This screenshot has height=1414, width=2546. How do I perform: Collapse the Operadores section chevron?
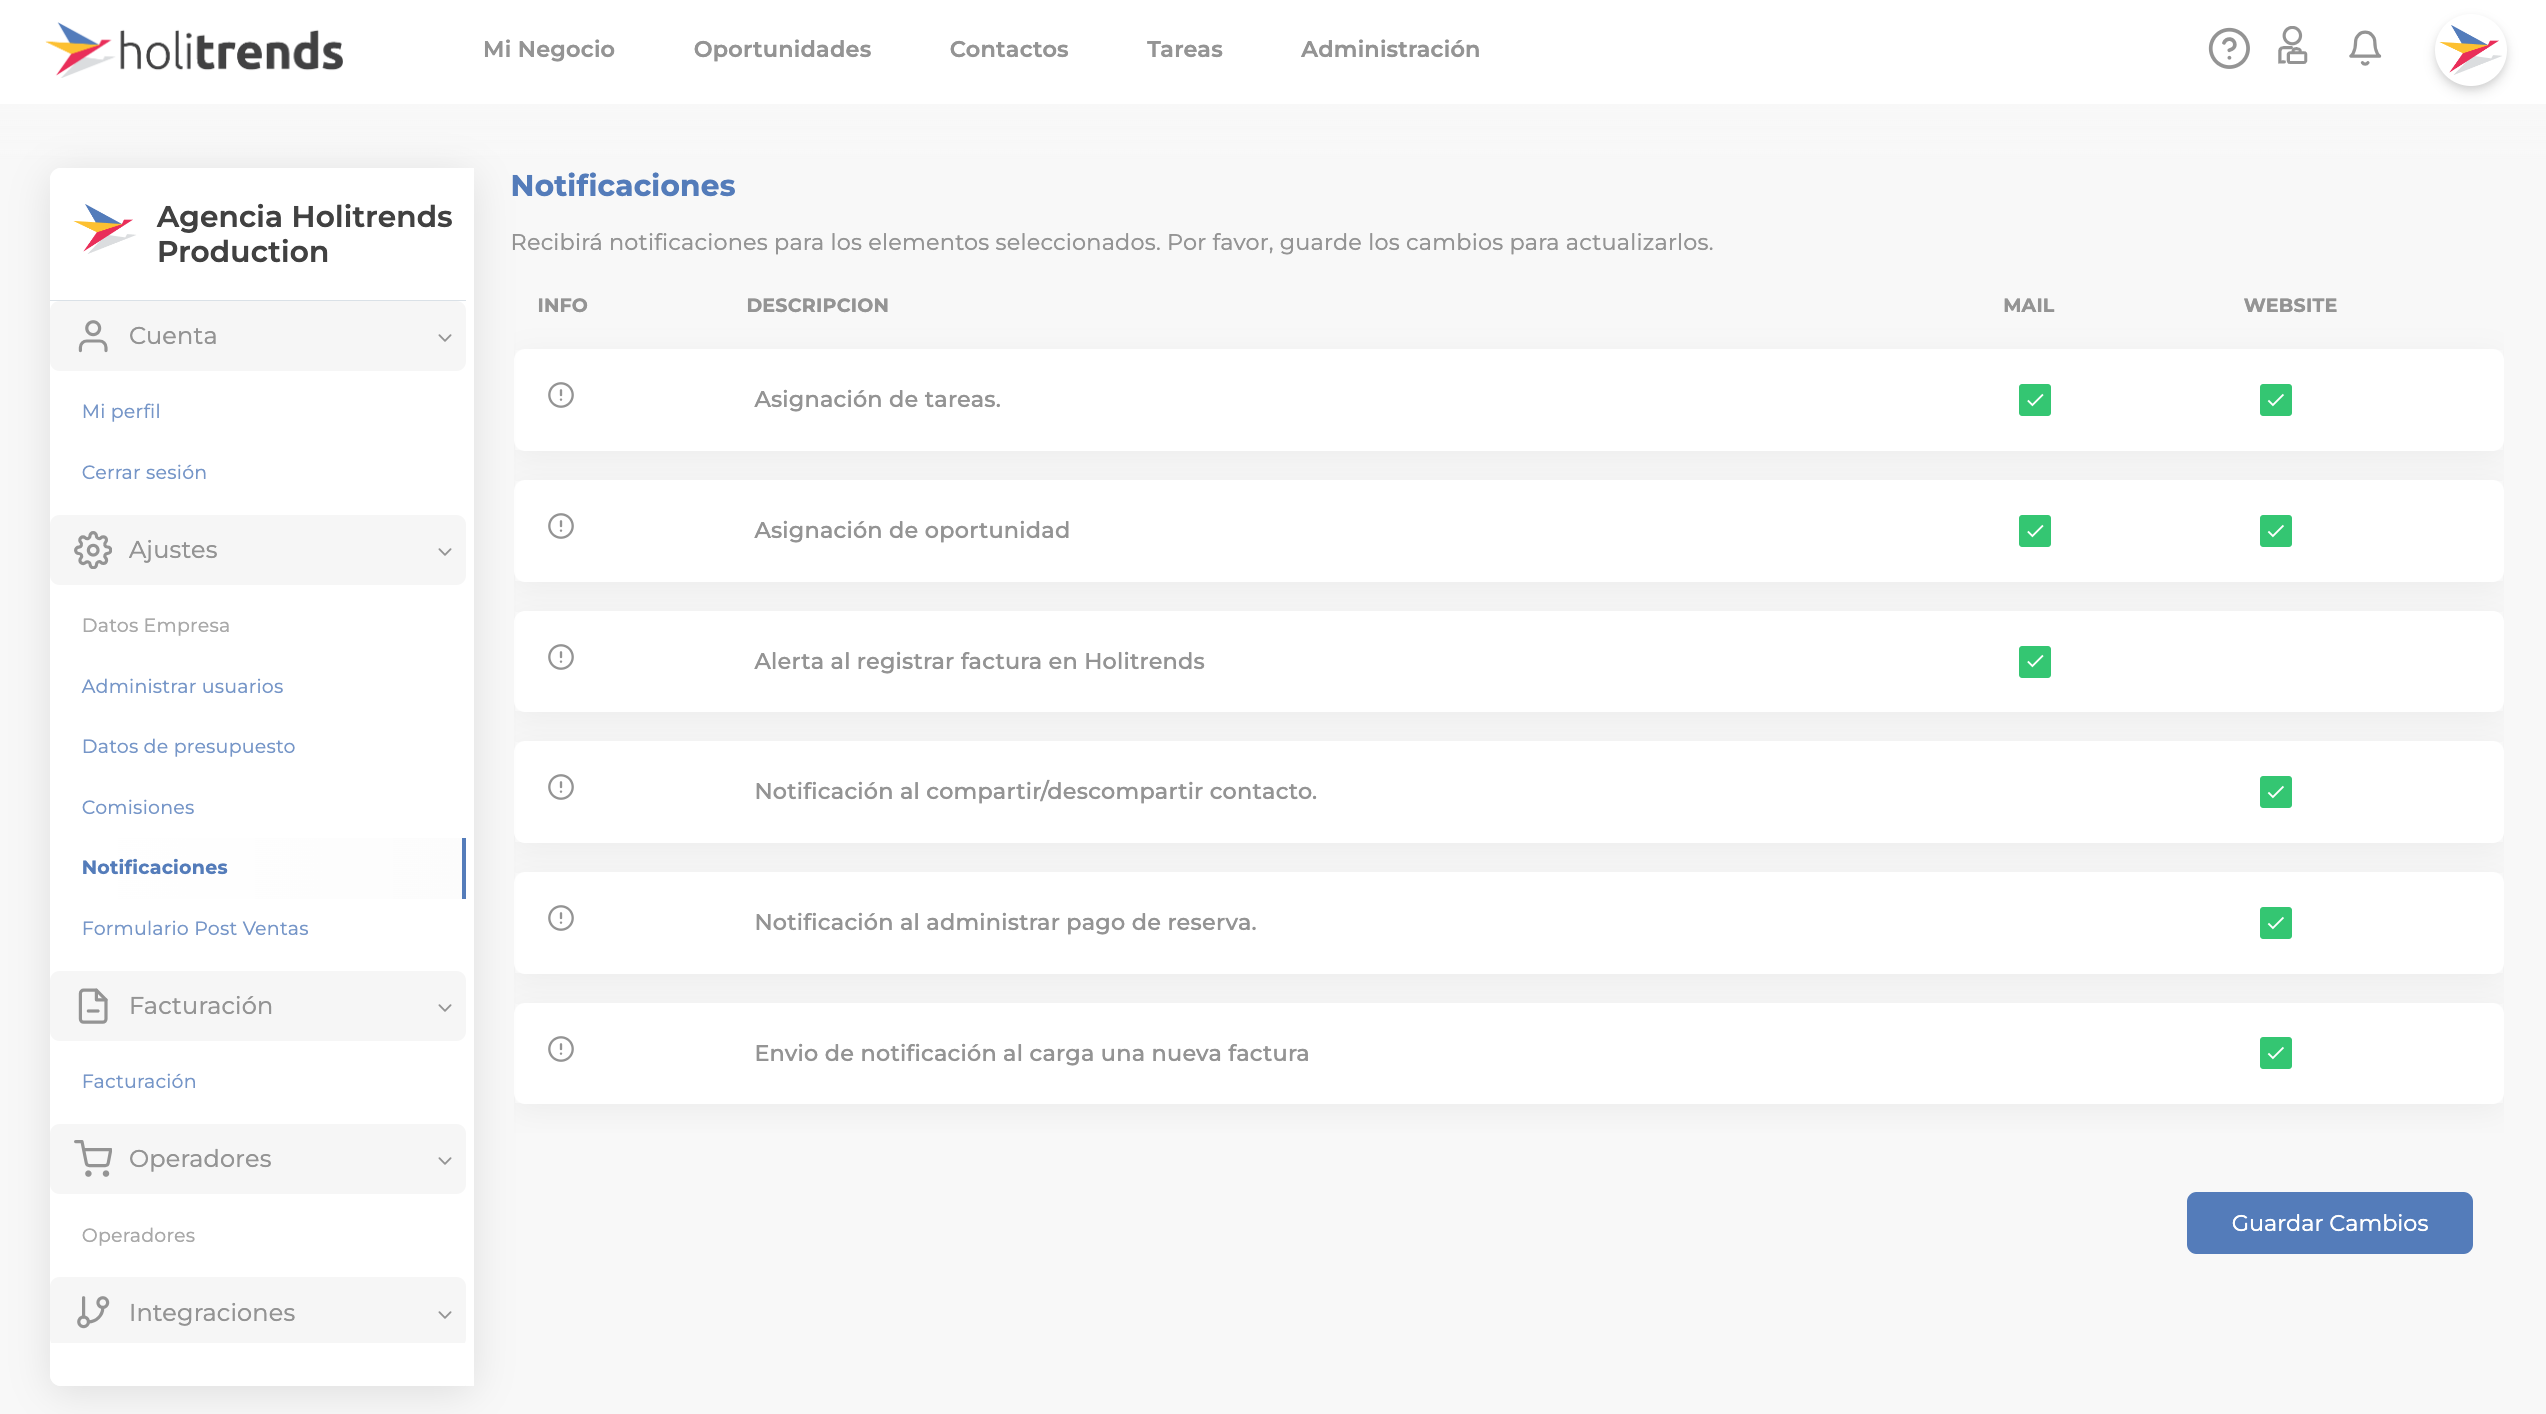pyautogui.click(x=445, y=1161)
